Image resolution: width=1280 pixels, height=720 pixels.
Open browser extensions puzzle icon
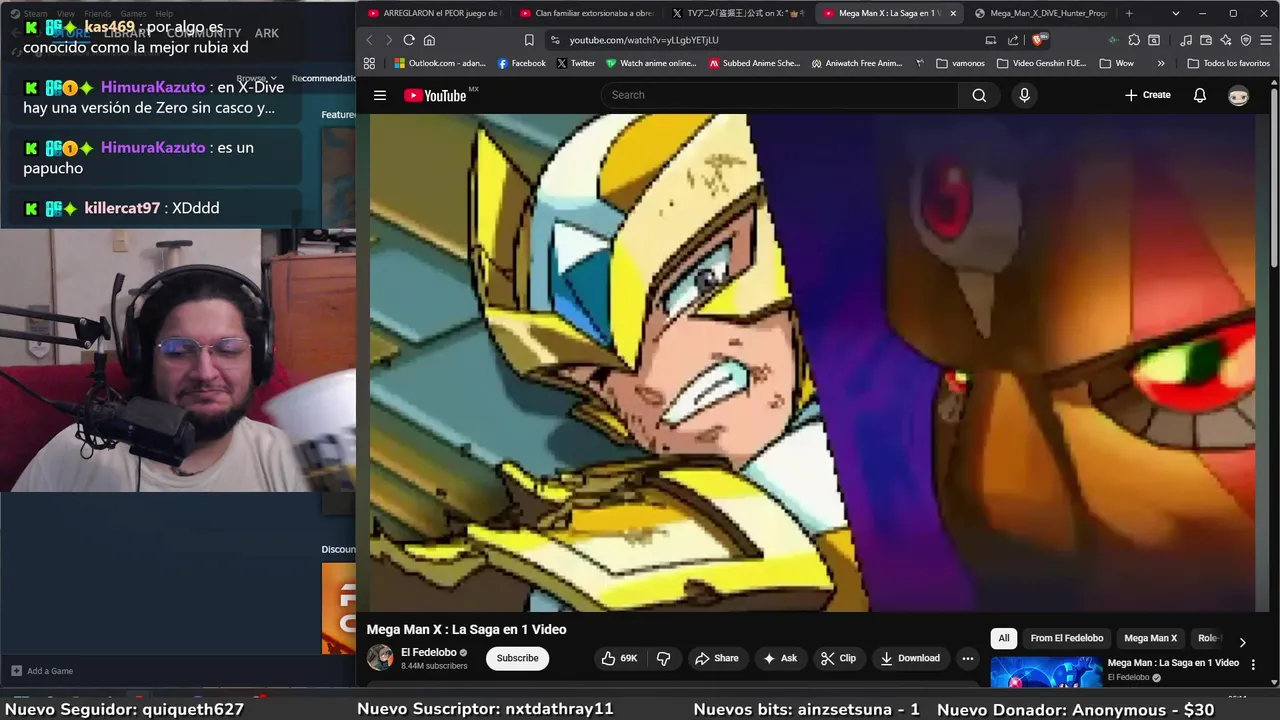coord(1134,40)
